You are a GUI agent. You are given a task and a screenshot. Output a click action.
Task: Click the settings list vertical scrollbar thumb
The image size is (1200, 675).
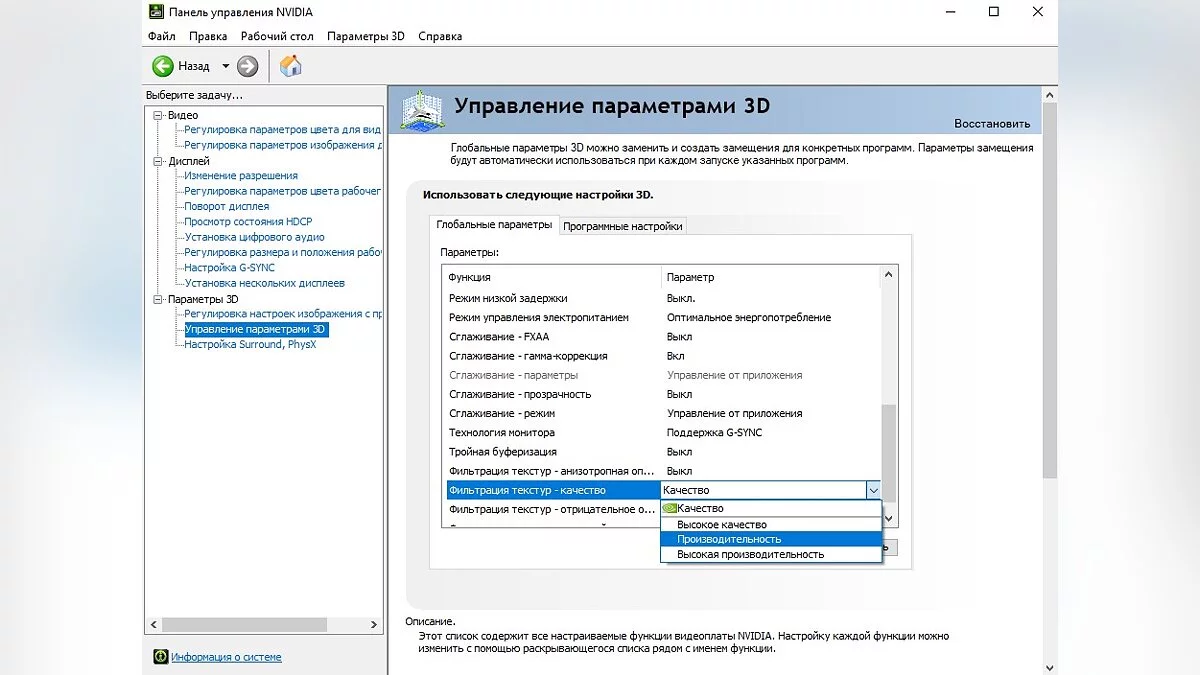click(889, 453)
